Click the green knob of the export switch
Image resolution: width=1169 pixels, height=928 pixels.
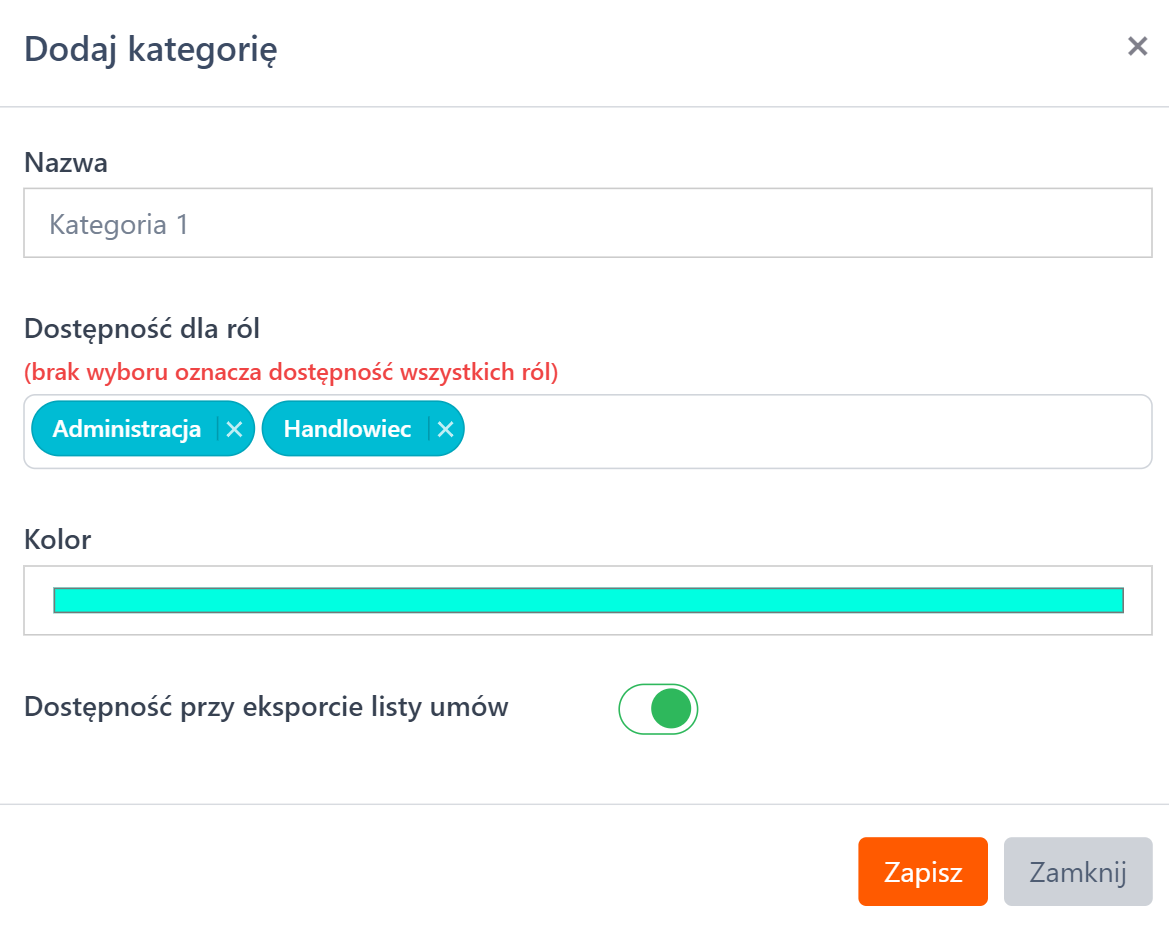pos(671,709)
